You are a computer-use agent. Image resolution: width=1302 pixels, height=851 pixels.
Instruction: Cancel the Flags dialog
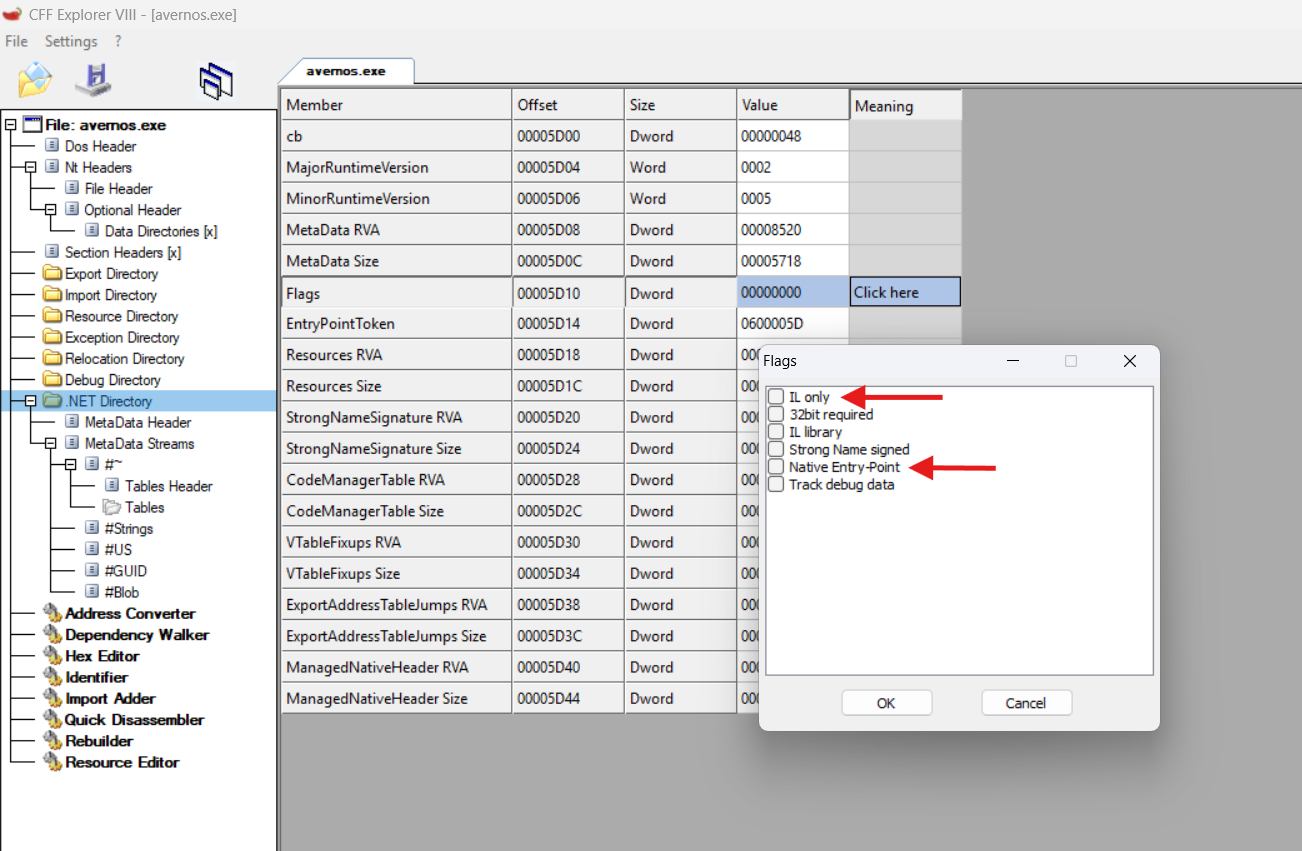pyautogui.click(x=1026, y=702)
